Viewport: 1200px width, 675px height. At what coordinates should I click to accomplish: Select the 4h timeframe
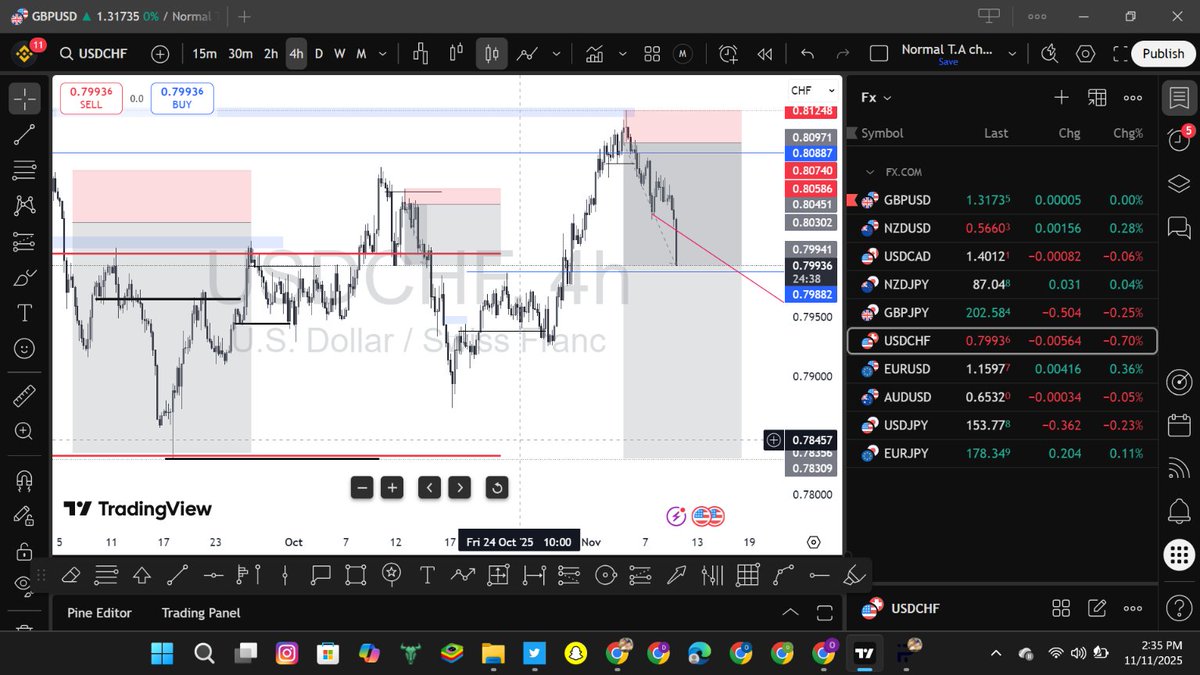(296, 54)
